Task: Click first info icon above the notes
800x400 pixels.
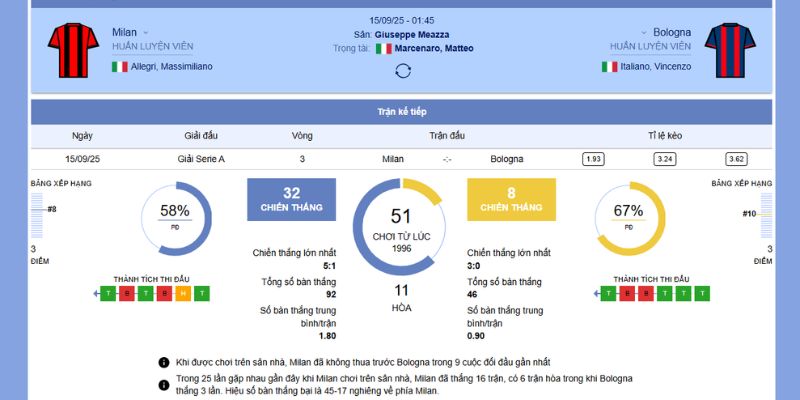Action: [x=164, y=362]
